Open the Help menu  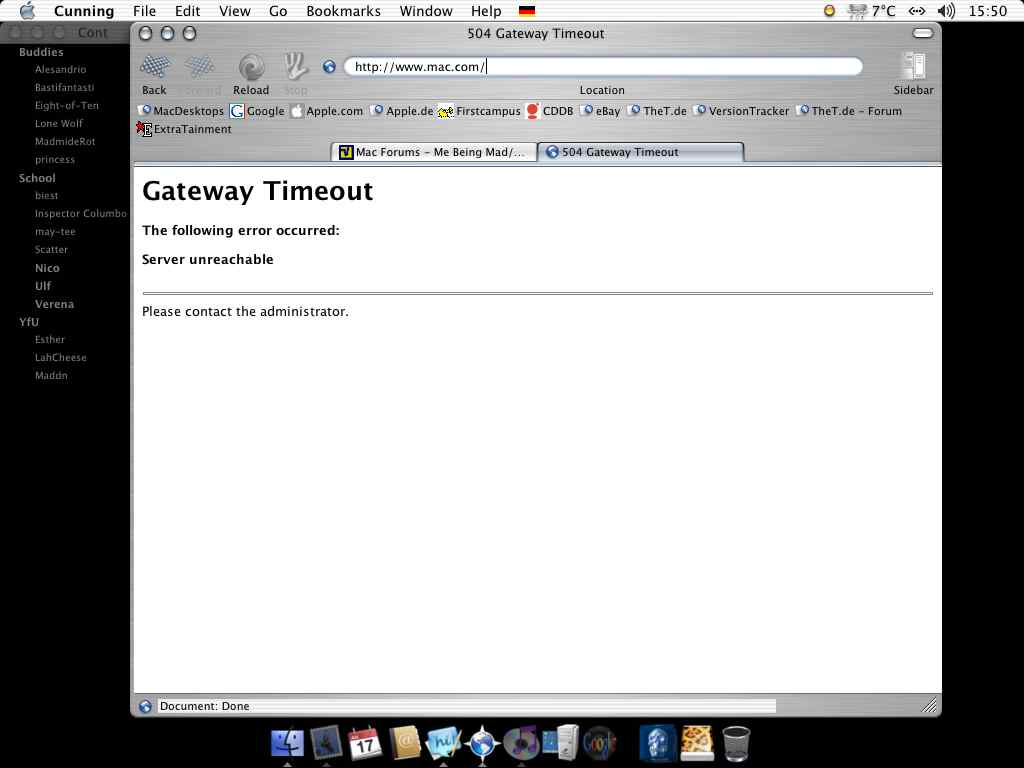click(x=486, y=11)
